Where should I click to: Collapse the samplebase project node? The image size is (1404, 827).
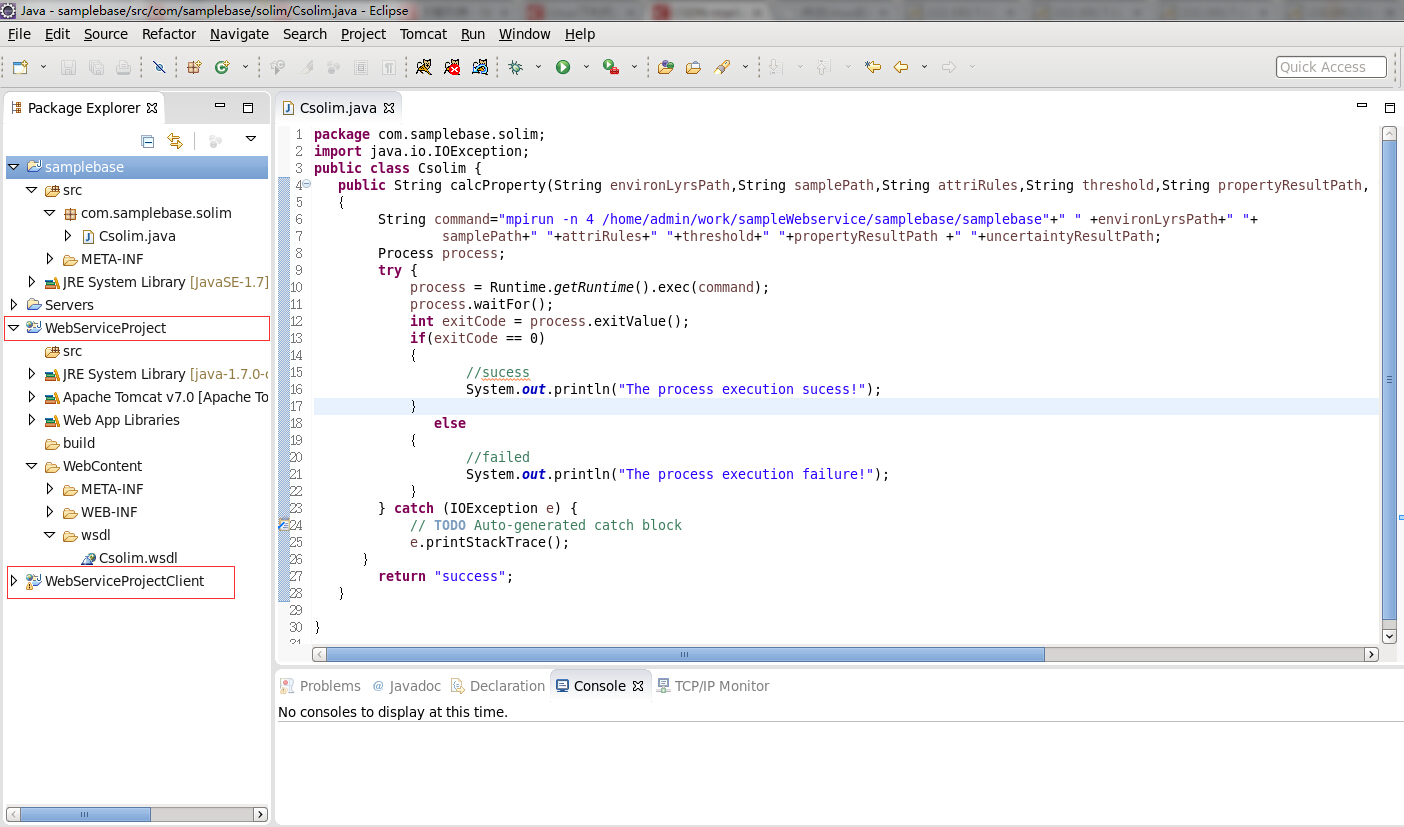(14, 167)
